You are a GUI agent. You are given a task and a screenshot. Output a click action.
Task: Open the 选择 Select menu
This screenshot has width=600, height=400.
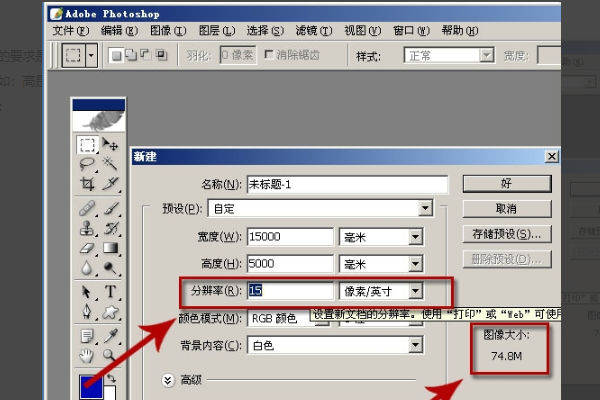[265, 31]
